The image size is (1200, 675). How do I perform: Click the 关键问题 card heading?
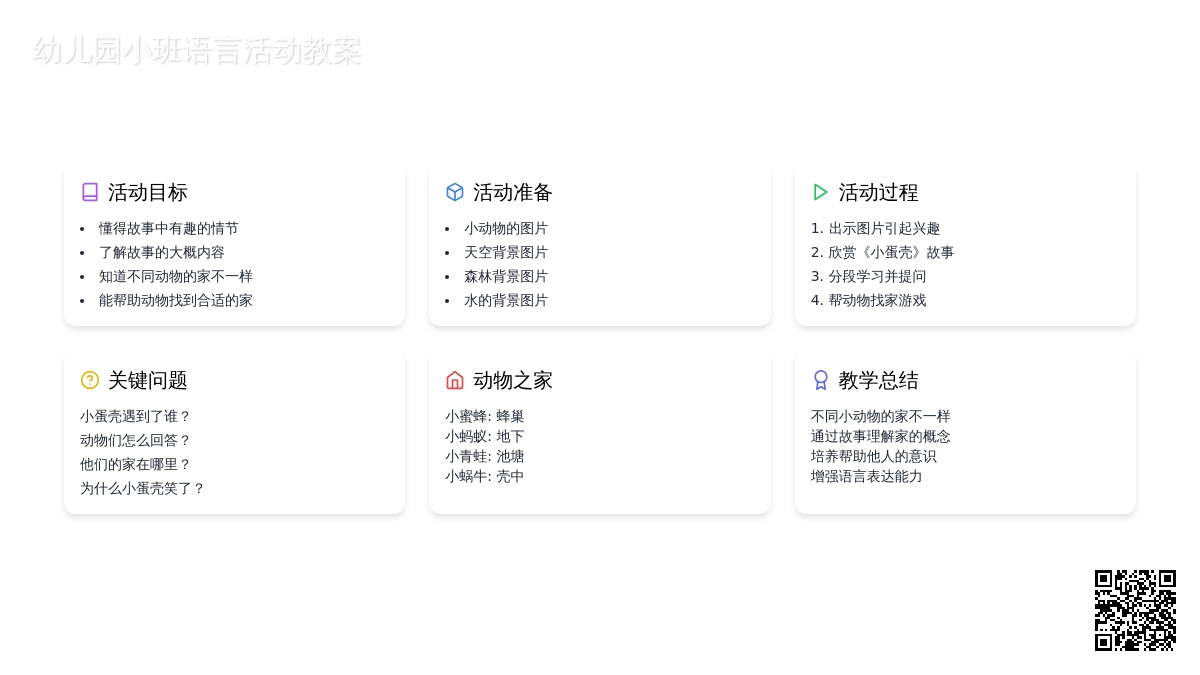coord(148,380)
